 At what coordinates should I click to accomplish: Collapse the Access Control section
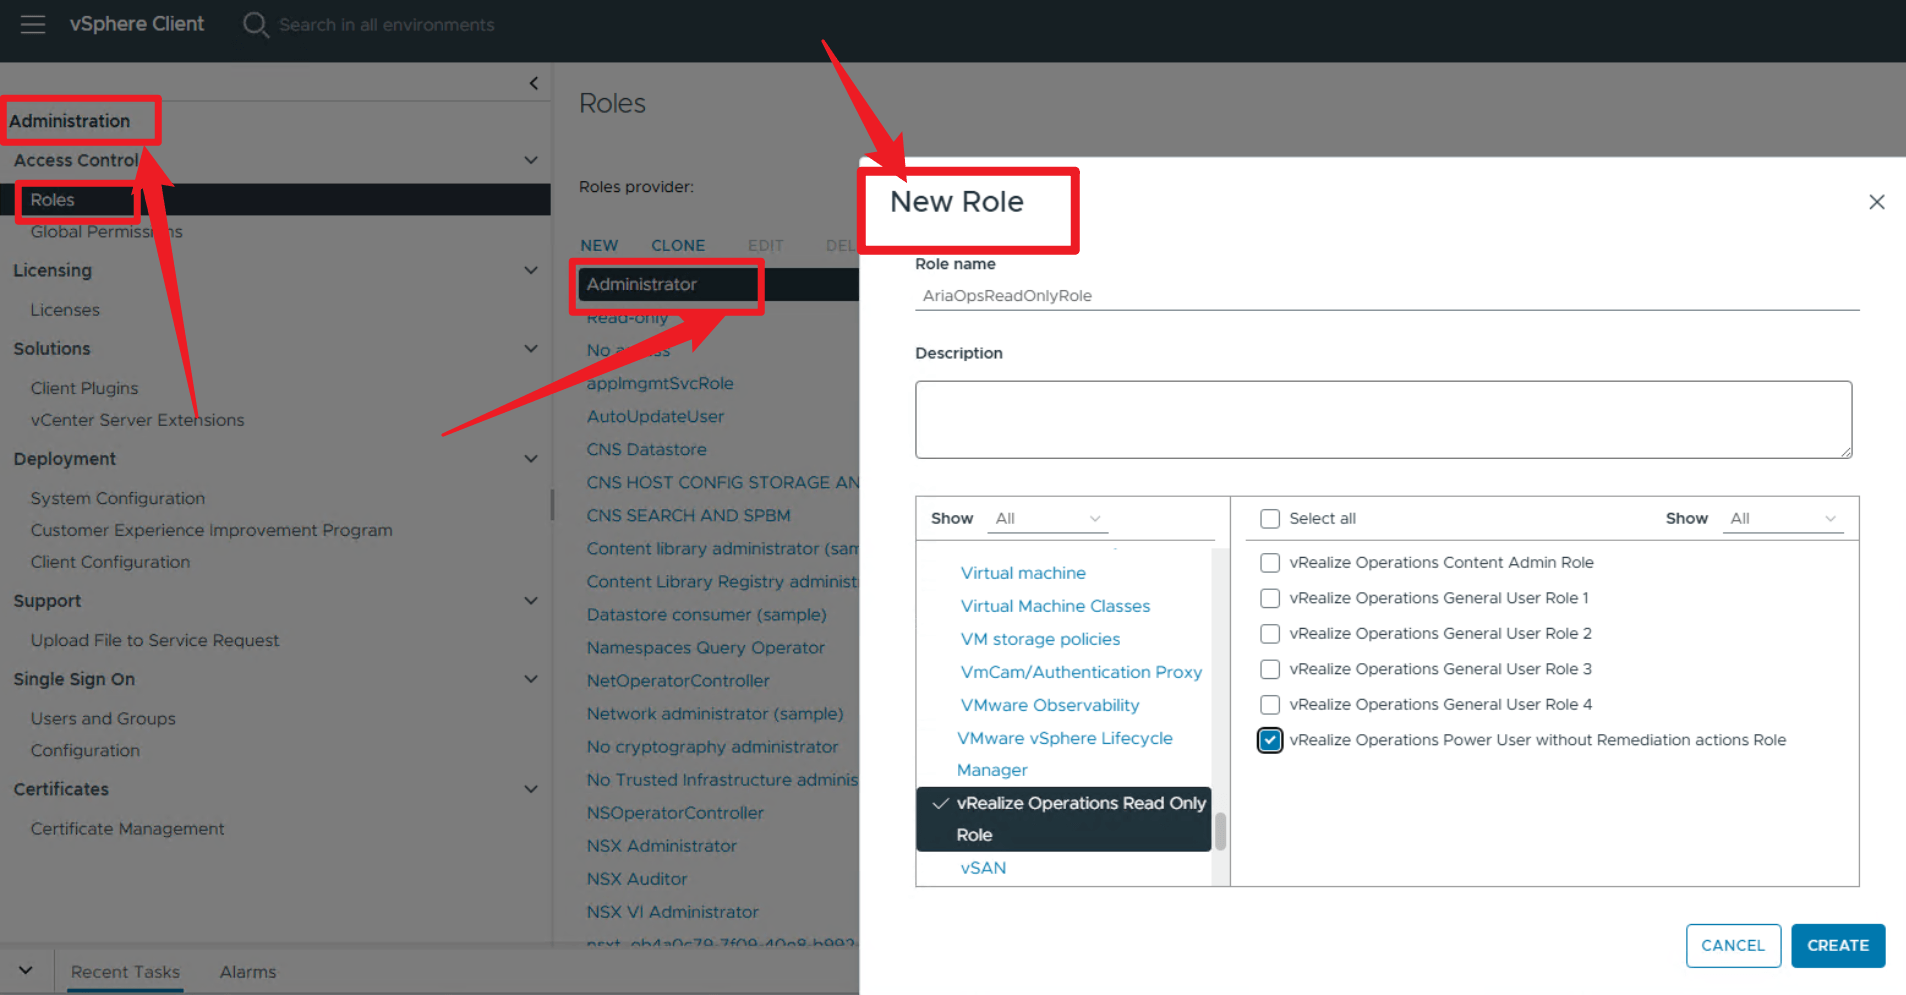(x=531, y=160)
